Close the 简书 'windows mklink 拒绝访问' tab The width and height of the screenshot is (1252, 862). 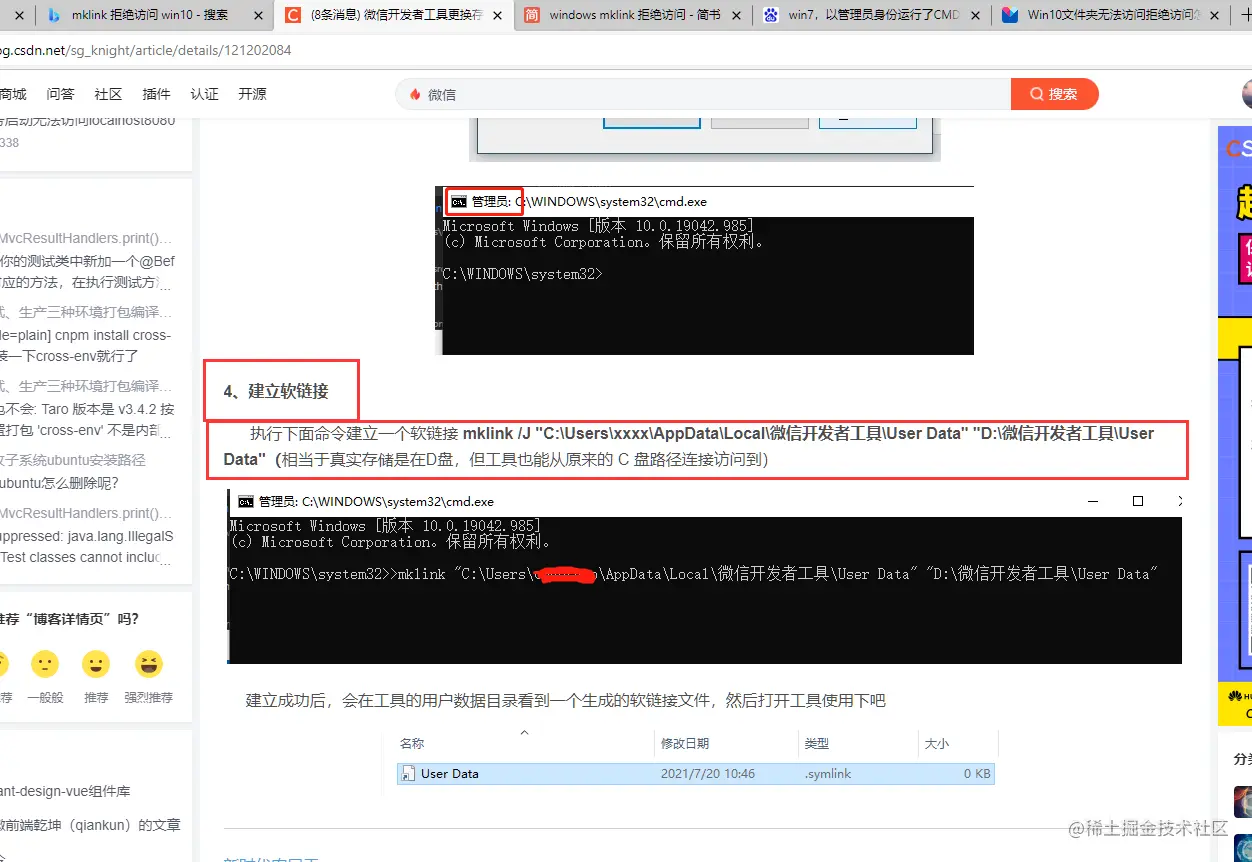coord(737,15)
